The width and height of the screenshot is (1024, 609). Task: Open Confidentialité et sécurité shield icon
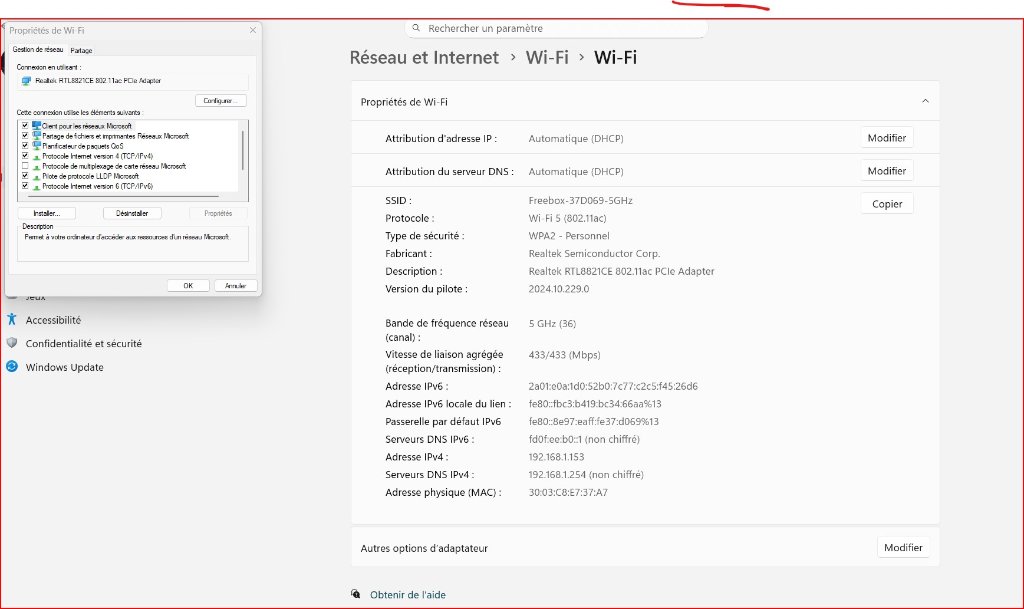click(12, 343)
